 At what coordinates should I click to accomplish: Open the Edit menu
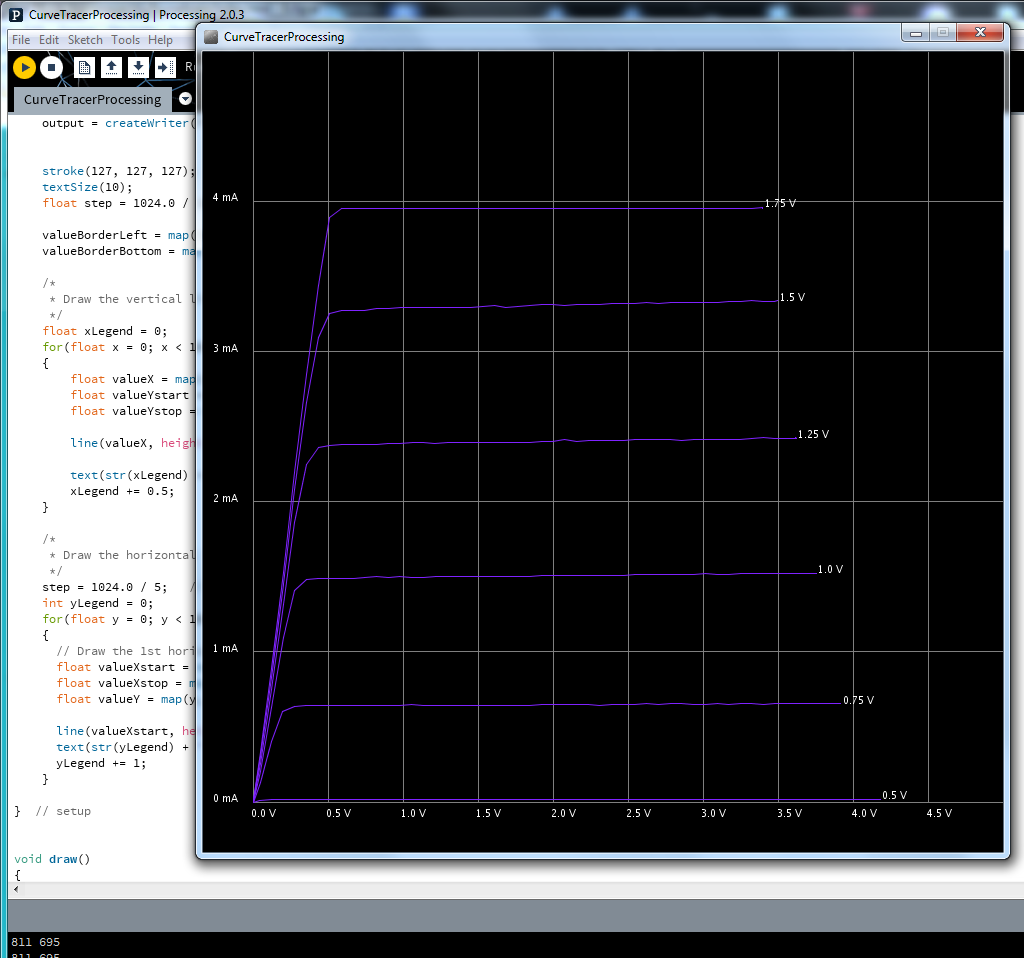click(49, 40)
